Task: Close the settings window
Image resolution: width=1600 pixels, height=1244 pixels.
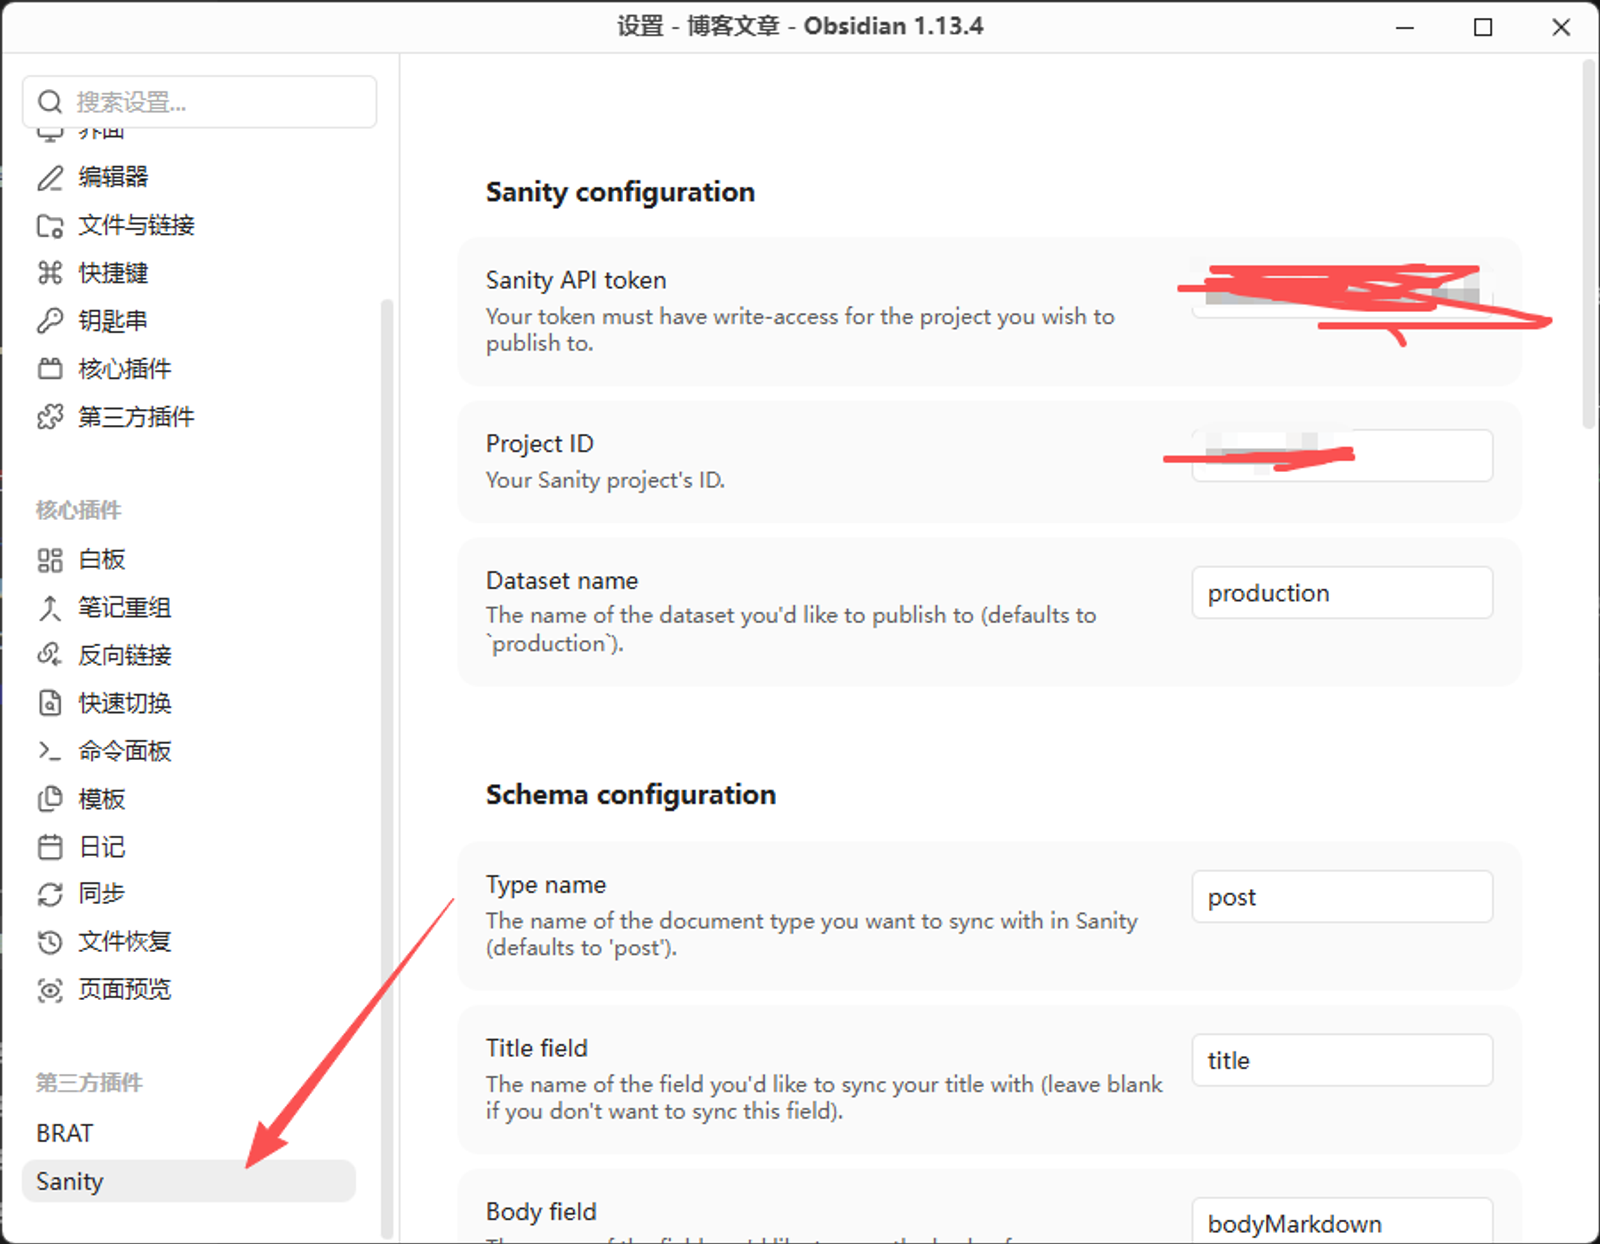Action: point(1561,27)
